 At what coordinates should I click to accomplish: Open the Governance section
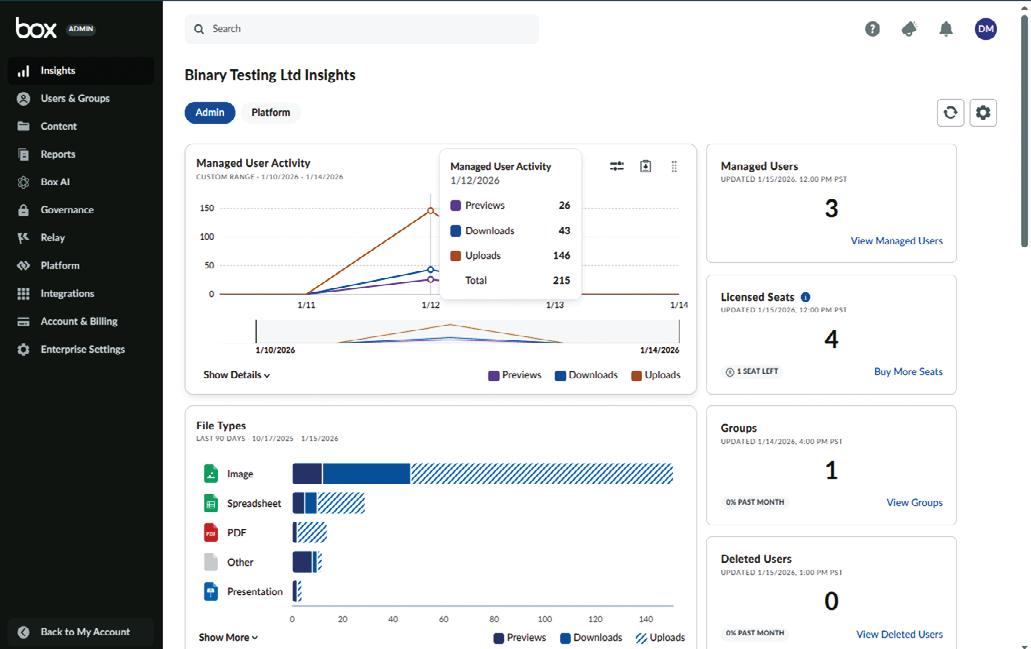(80, 210)
